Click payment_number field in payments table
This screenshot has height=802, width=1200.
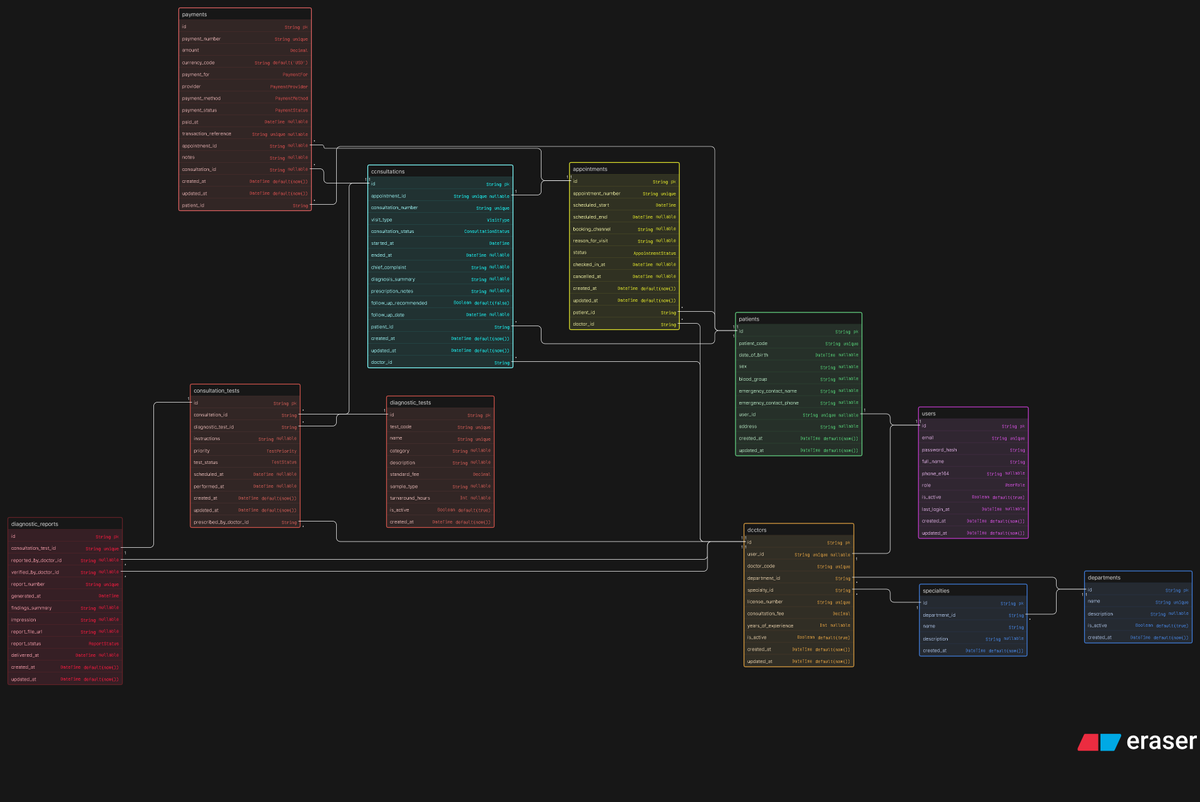point(245,39)
